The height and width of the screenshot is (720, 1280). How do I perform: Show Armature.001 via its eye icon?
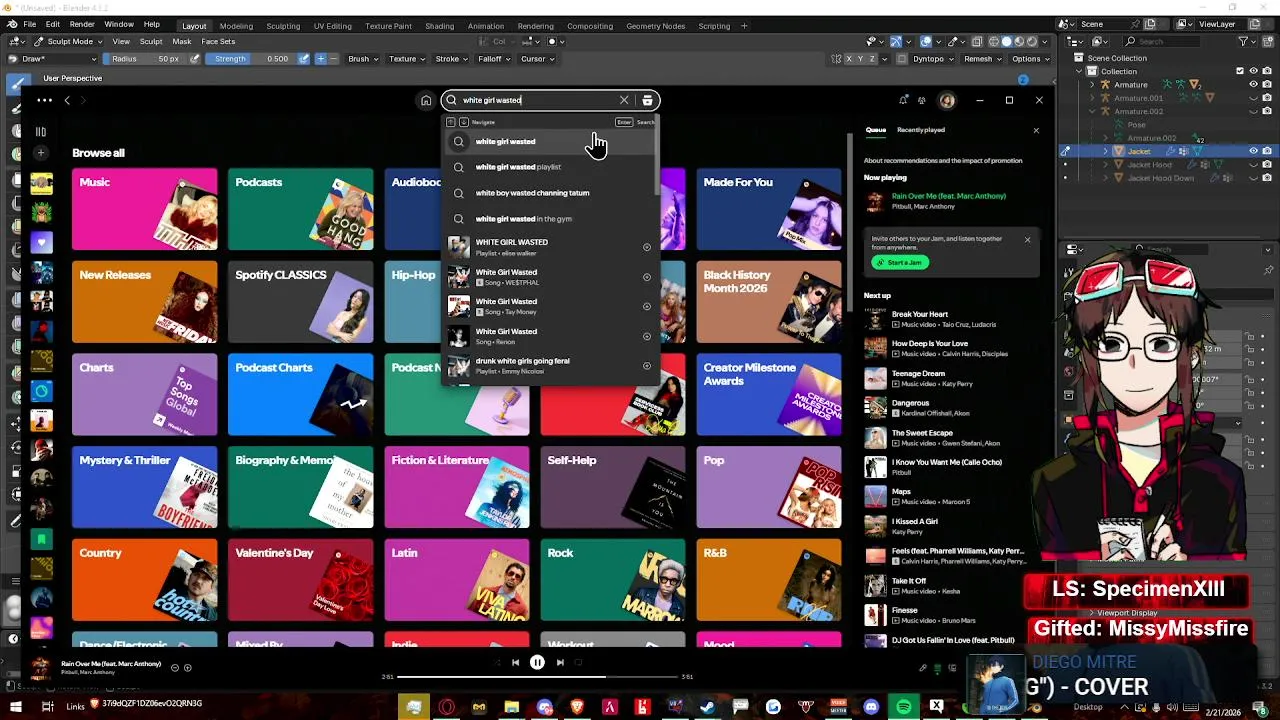point(1254,98)
